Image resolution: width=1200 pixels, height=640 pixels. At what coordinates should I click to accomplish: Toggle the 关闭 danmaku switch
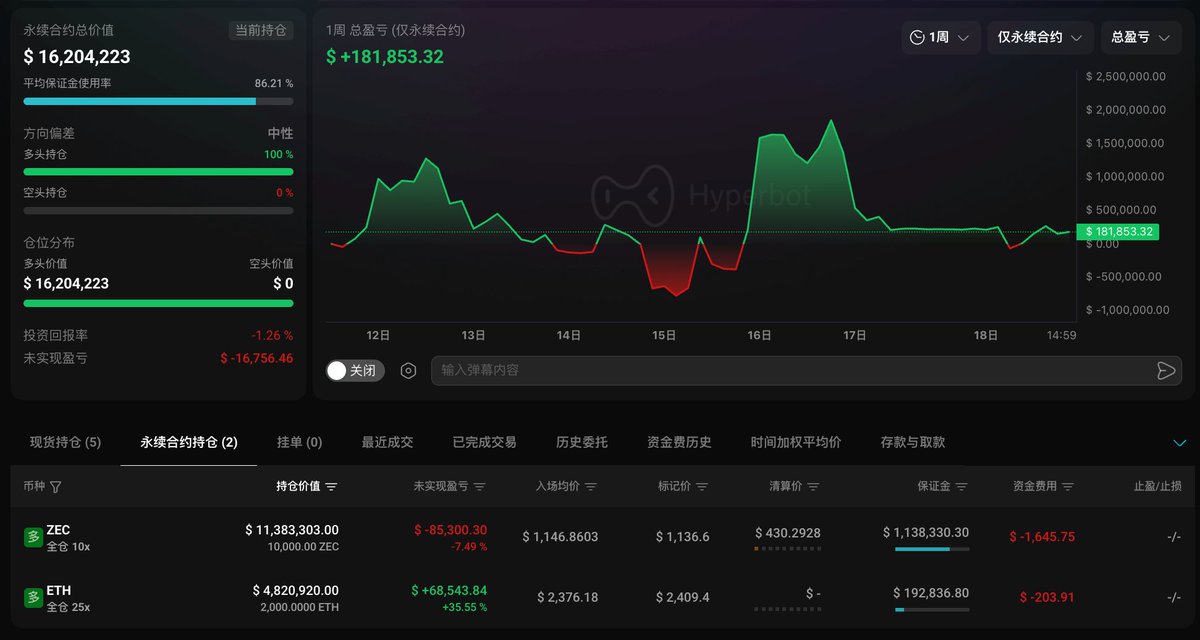(x=355, y=370)
